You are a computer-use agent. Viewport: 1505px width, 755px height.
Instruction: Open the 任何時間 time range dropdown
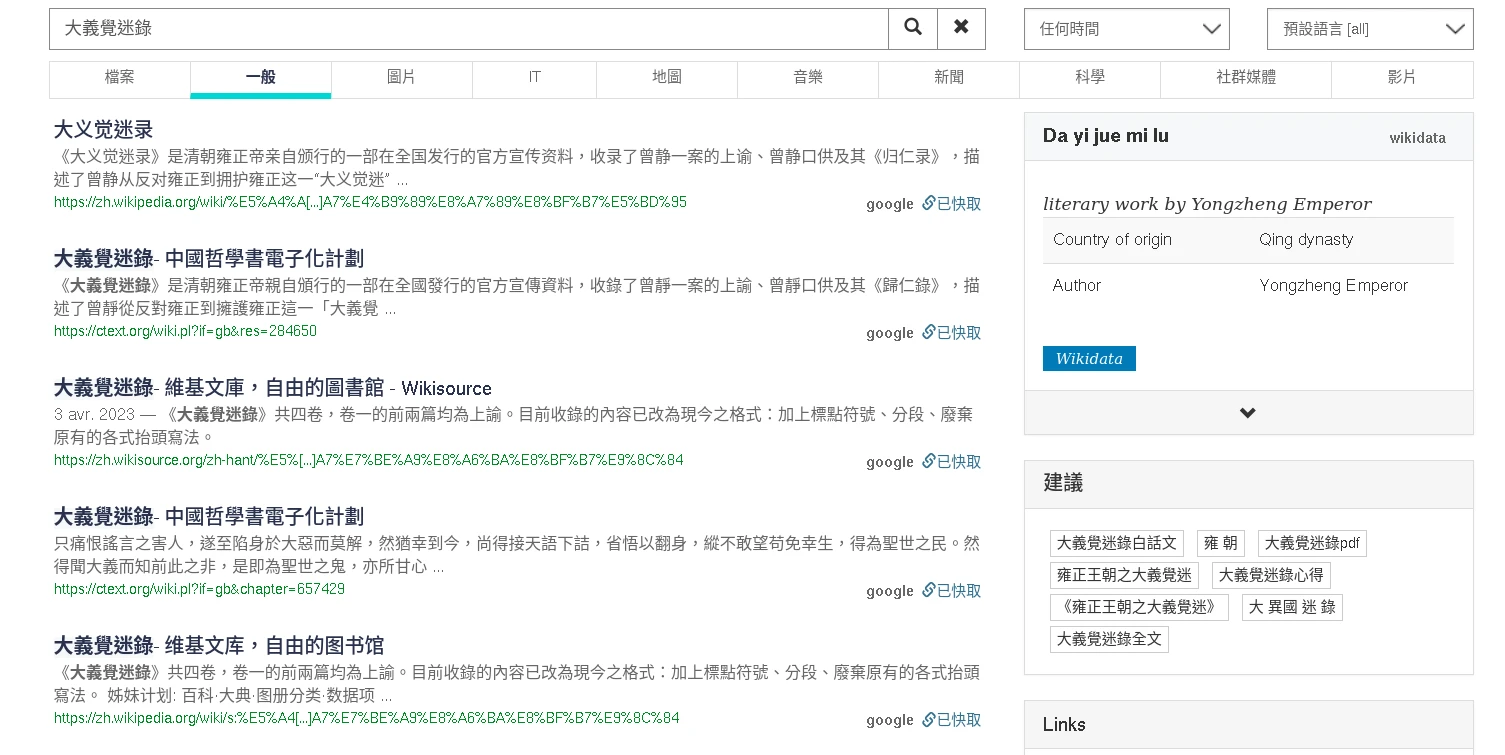(x=1126, y=29)
